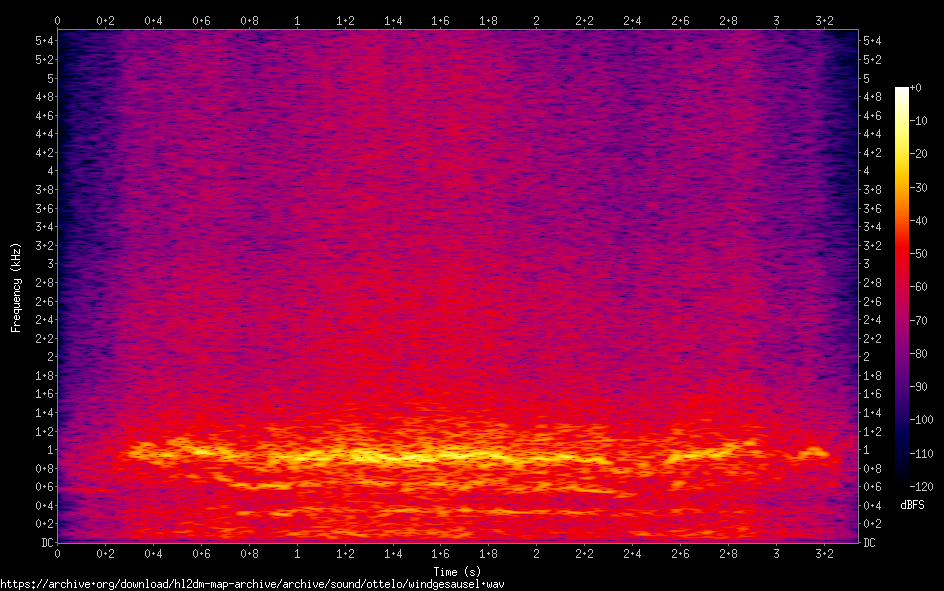Click the 4 kHz tick on right axis

click(x=867, y=171)
